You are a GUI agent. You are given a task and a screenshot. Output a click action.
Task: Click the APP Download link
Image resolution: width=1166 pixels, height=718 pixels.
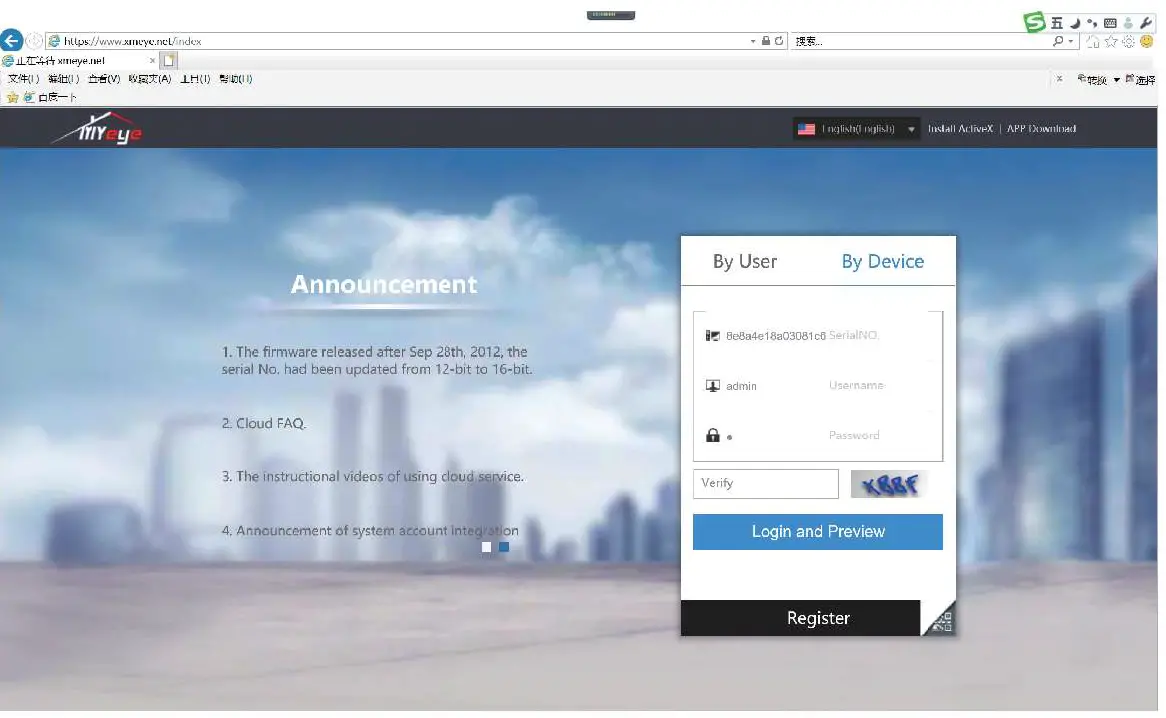pyautogui.click(x=1041, y=129)
